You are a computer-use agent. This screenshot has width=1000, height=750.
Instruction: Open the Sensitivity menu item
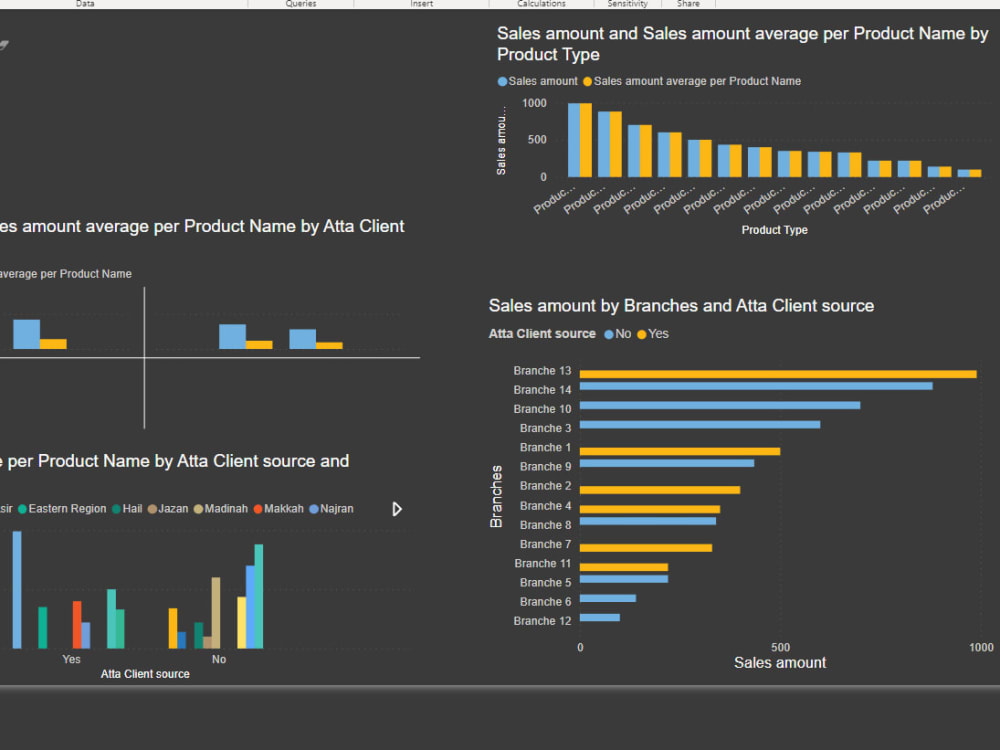click(627, 4)
